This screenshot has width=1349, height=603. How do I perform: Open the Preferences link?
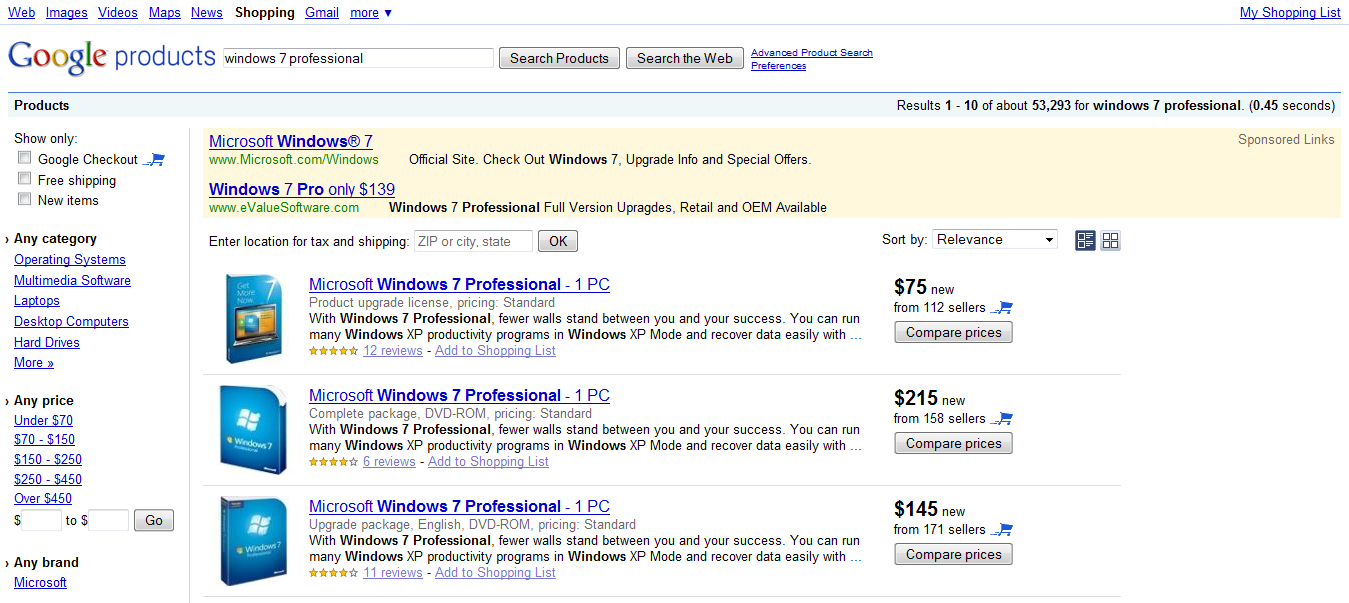point(778,66)
